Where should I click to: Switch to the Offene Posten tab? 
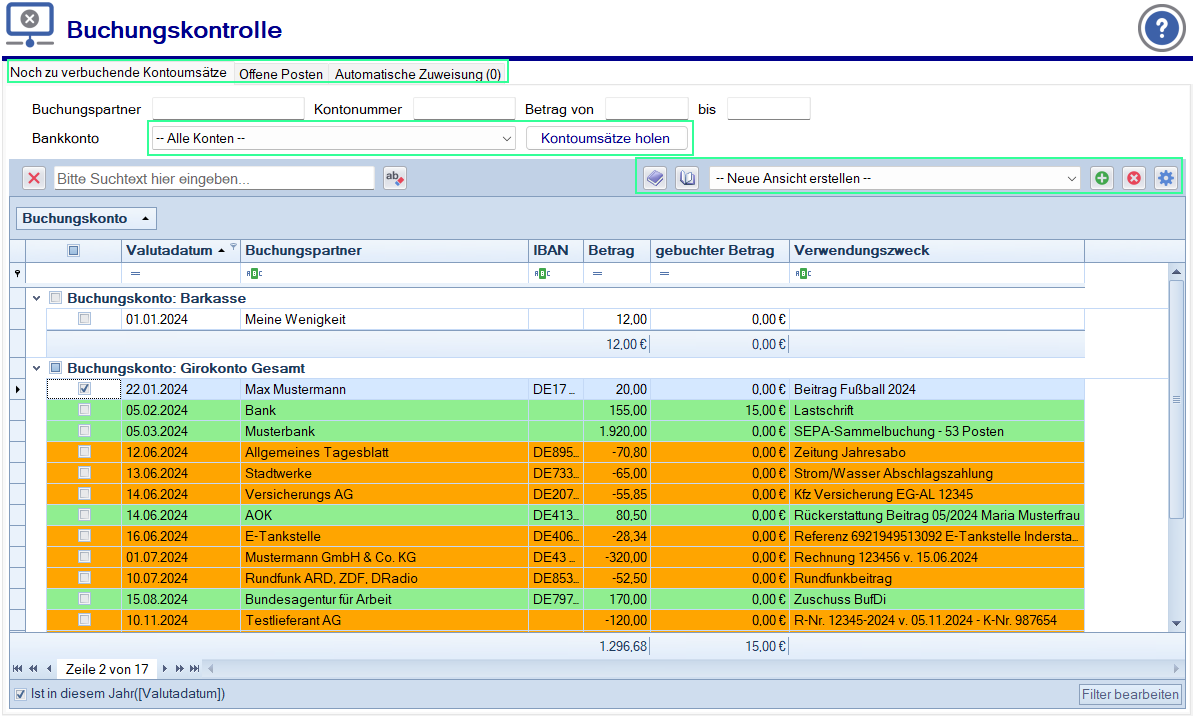tap(281, 74)
